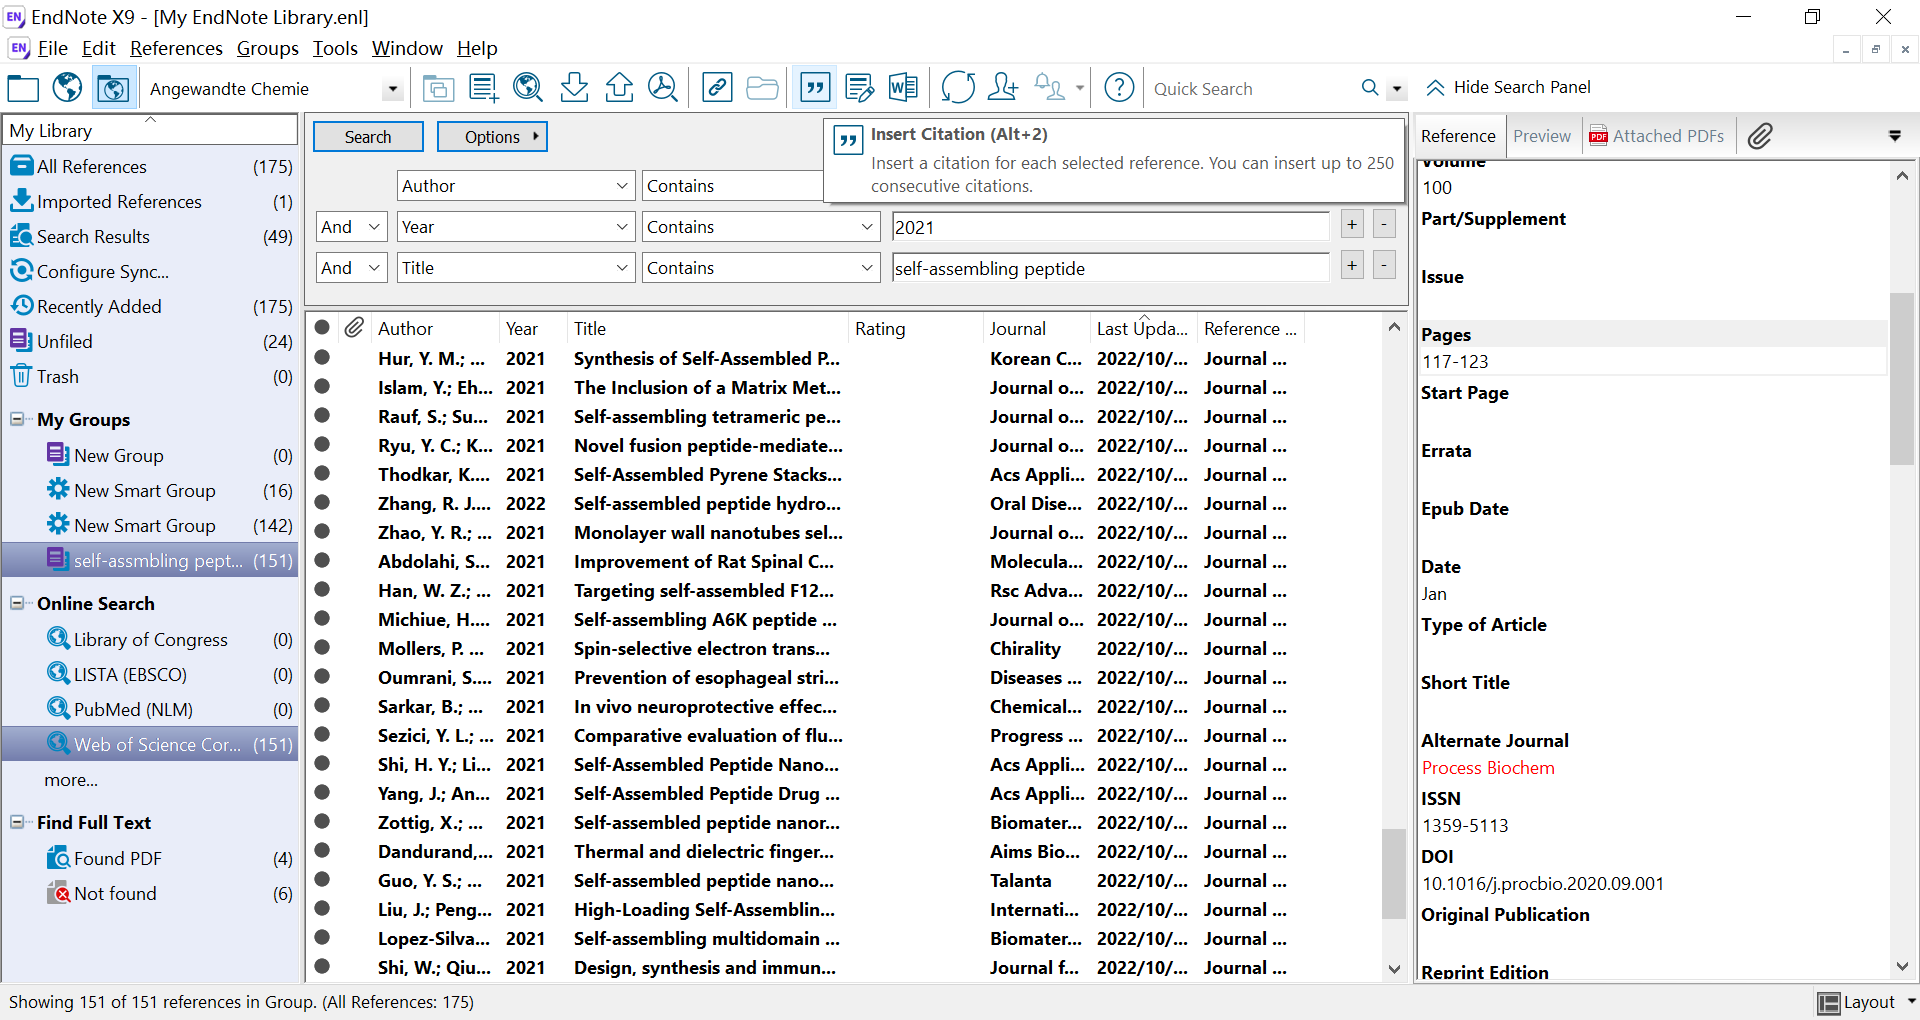Collapse the My Groups tree section

click(x=17, y=419)
